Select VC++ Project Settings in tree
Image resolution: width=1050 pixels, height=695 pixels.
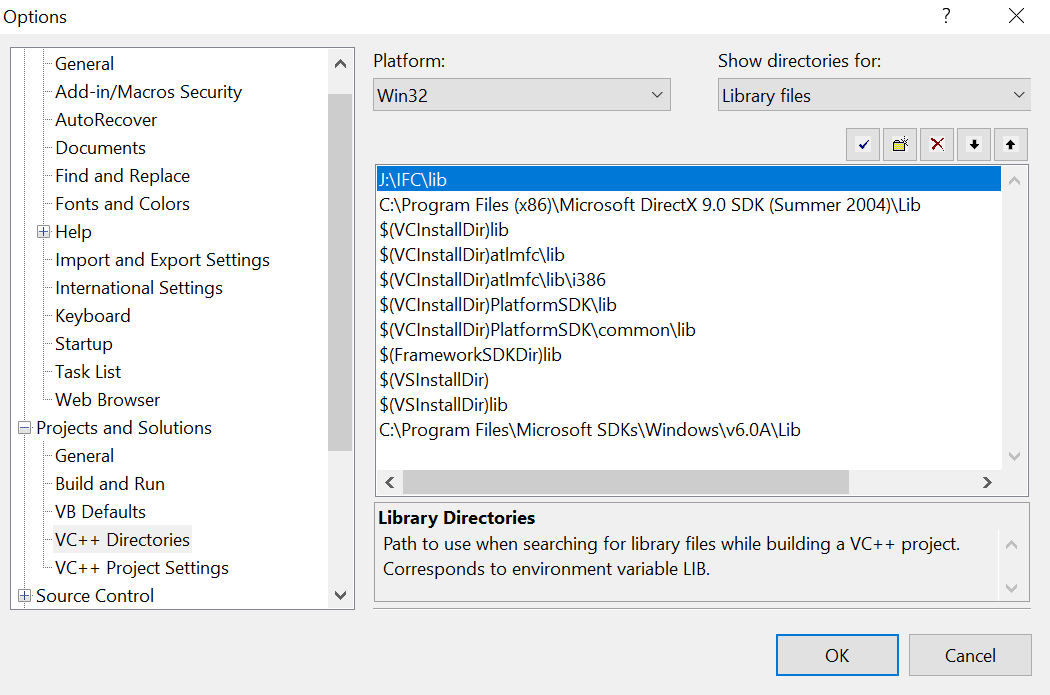[142, 568]
